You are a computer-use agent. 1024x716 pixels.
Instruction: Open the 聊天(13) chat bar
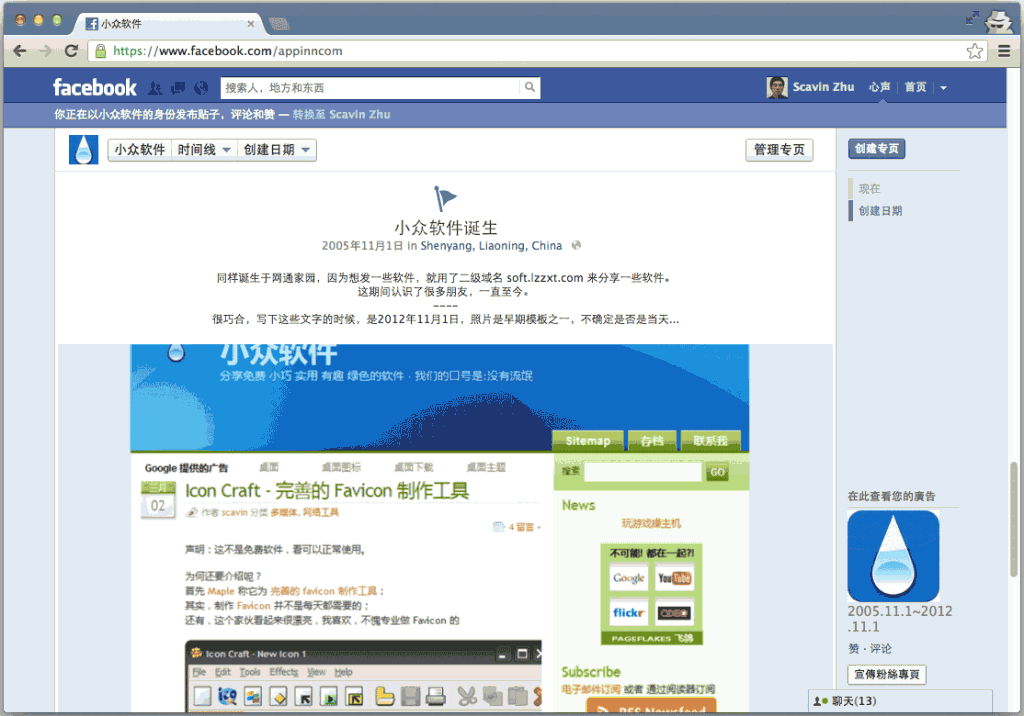click(x=900, y=701)
